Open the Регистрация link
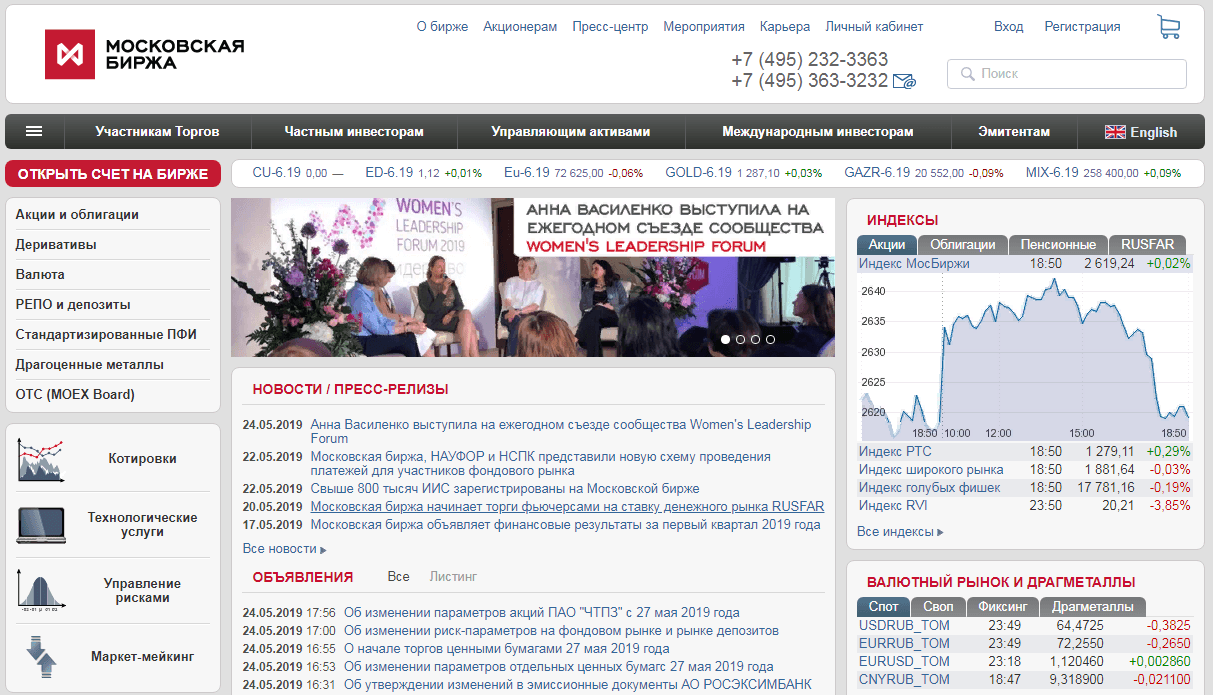 (1082, 27)
